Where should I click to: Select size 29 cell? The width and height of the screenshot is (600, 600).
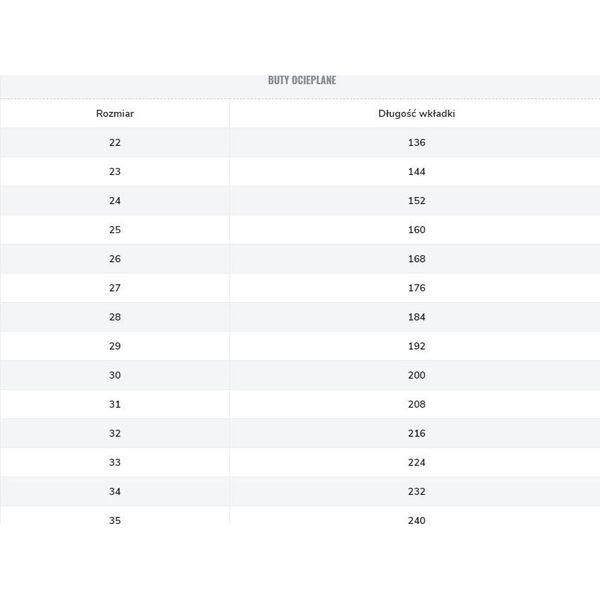tap(115, 346)
